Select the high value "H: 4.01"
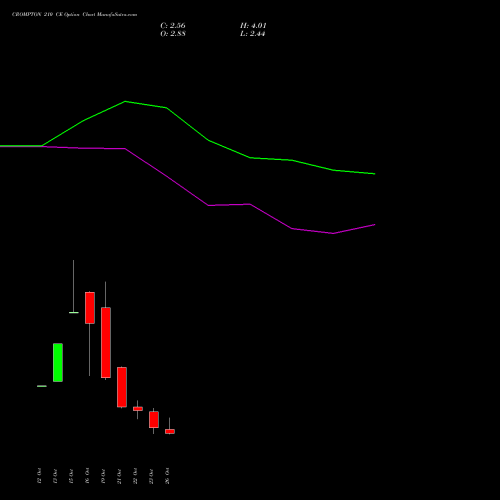500x500 pixels. 253,26
